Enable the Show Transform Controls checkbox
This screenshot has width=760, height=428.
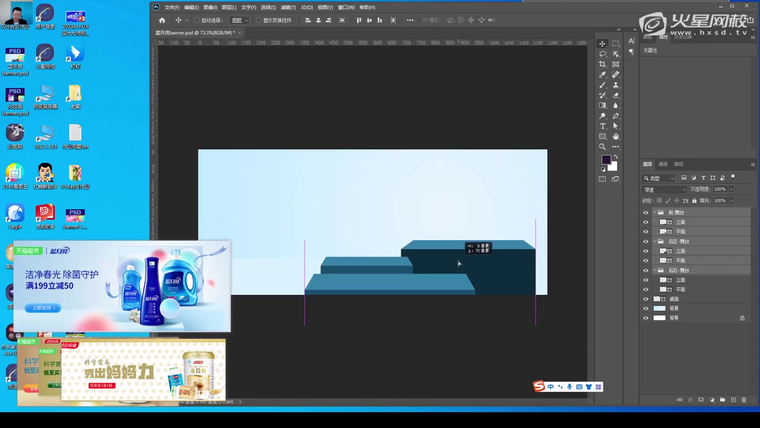[258, 20]
